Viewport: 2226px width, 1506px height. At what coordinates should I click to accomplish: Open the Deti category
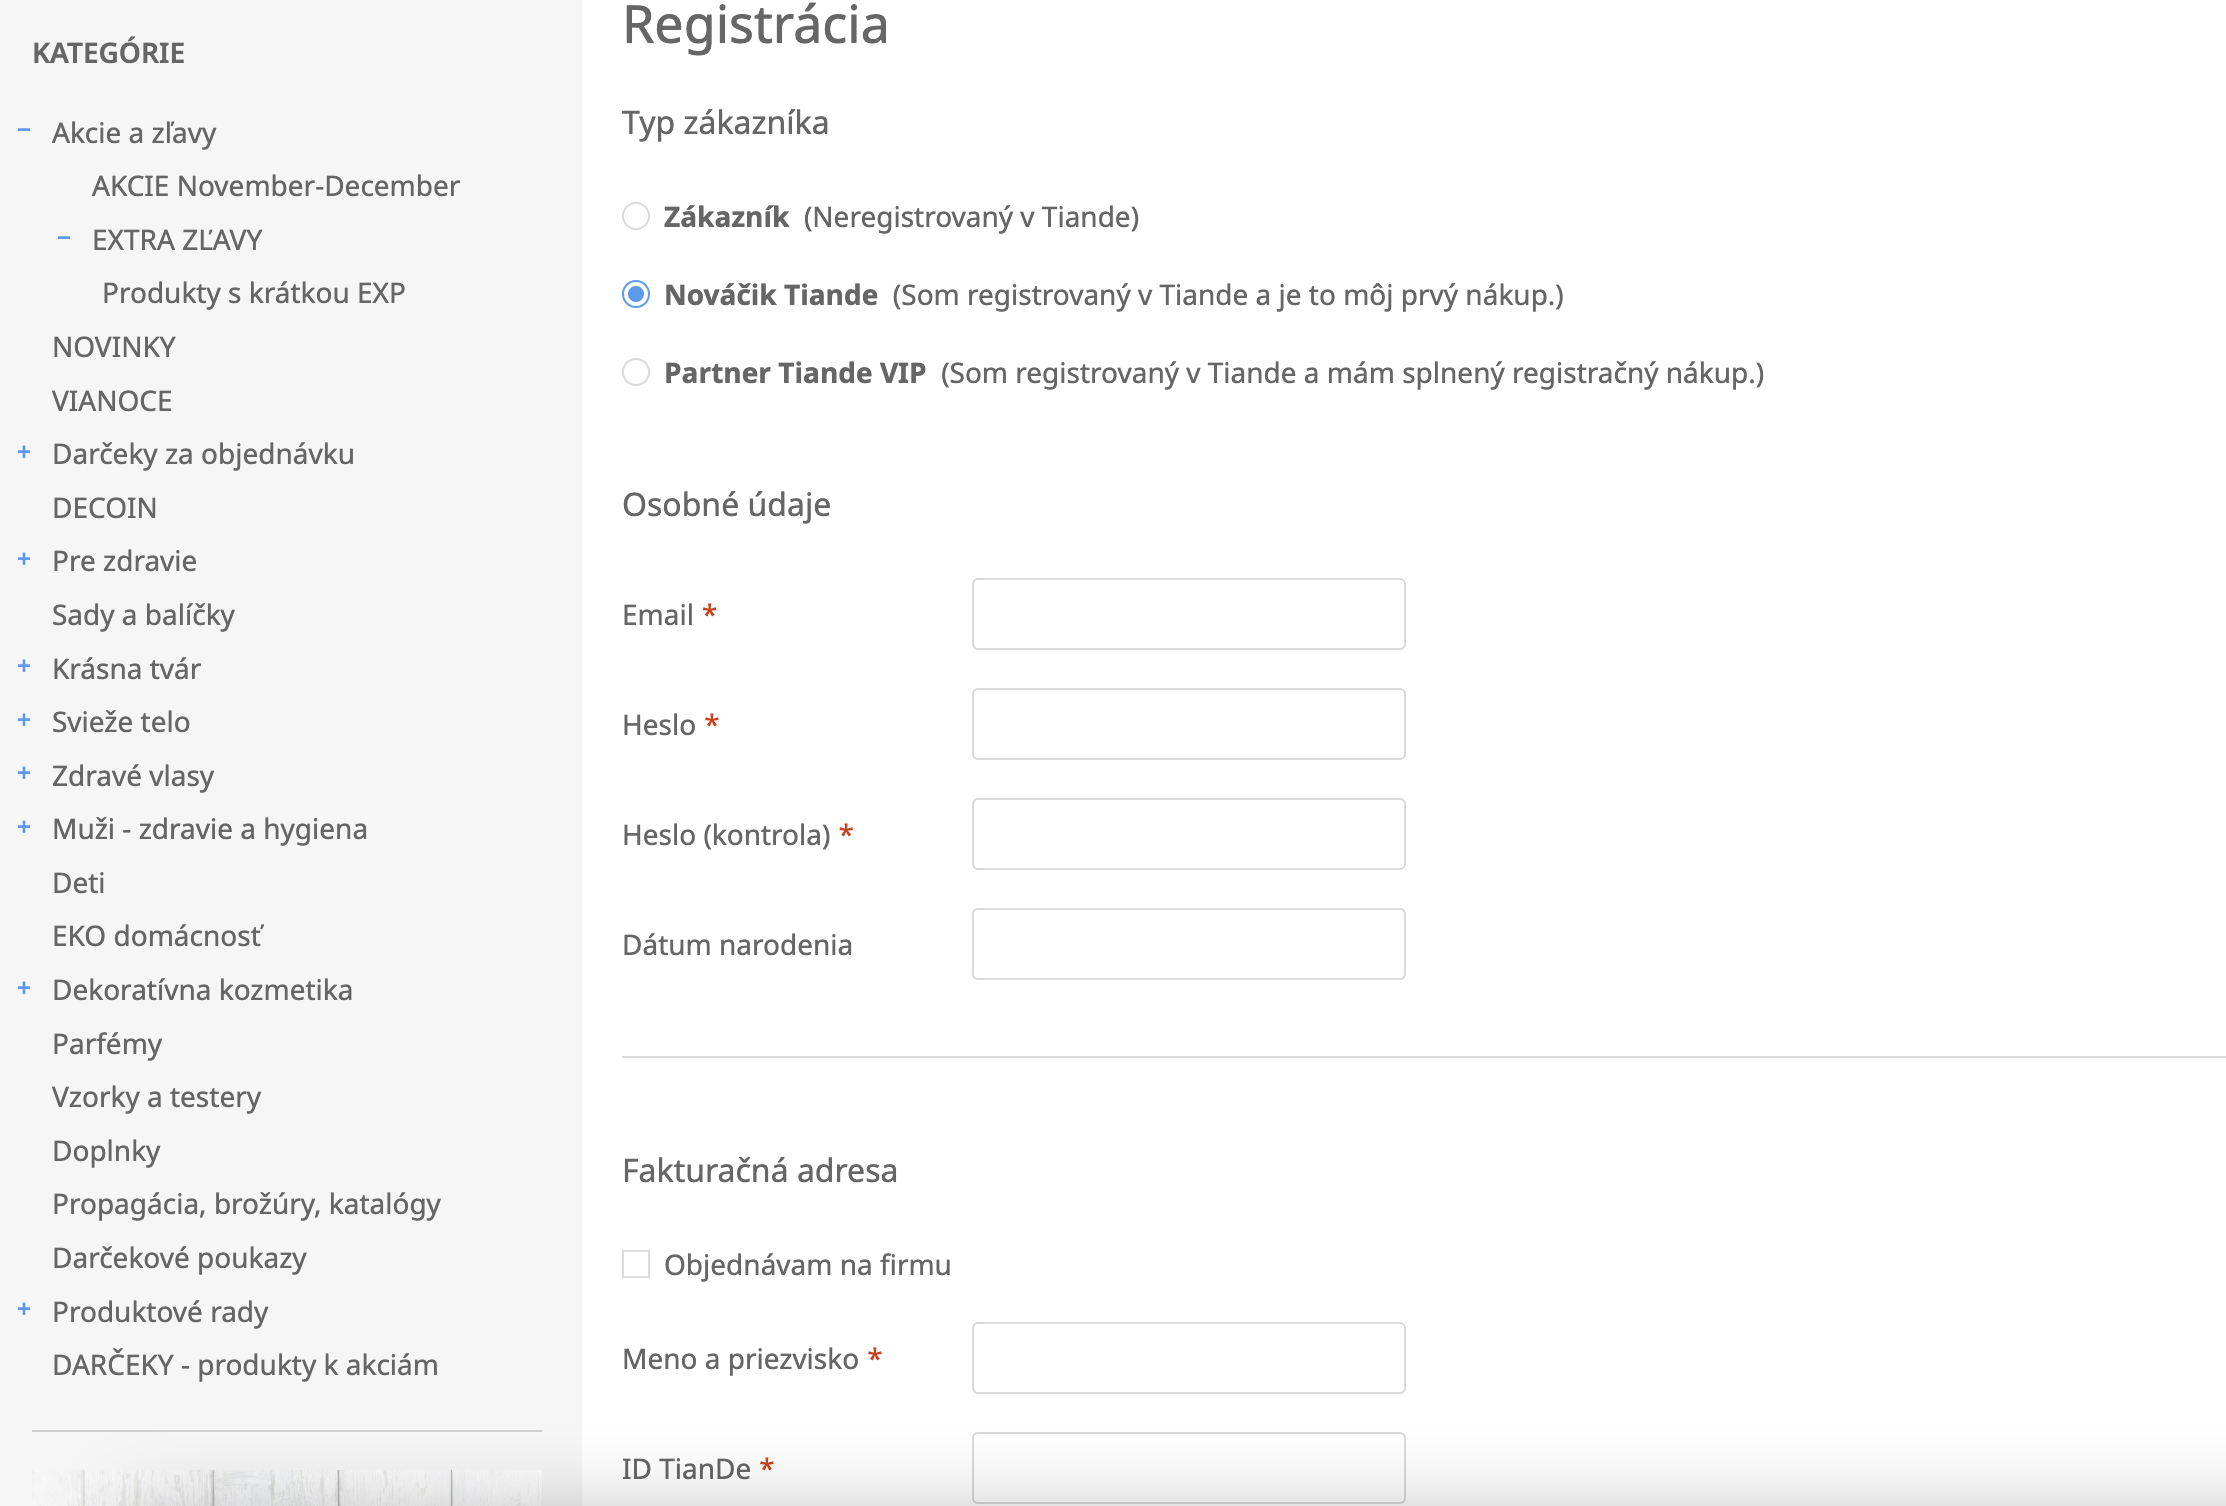tap(78, 883)
